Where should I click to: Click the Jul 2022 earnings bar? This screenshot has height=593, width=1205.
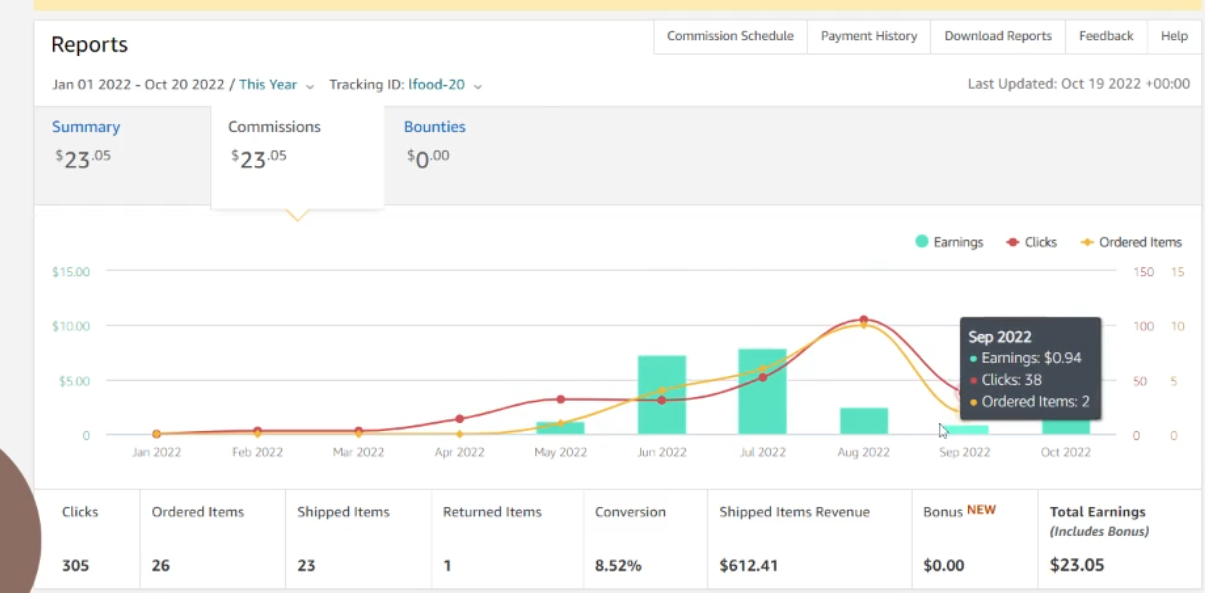pos(763,392)
